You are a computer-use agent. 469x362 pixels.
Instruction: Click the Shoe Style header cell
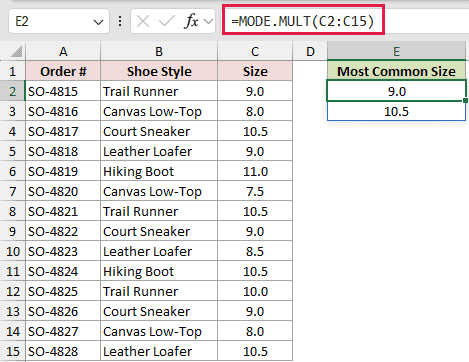[159, 71]
